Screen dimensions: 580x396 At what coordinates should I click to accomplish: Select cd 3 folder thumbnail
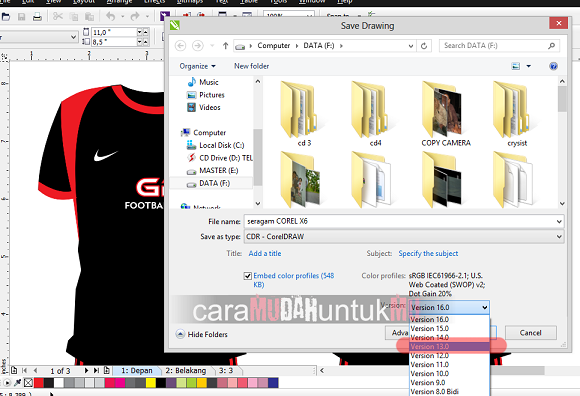pos(304,115)
